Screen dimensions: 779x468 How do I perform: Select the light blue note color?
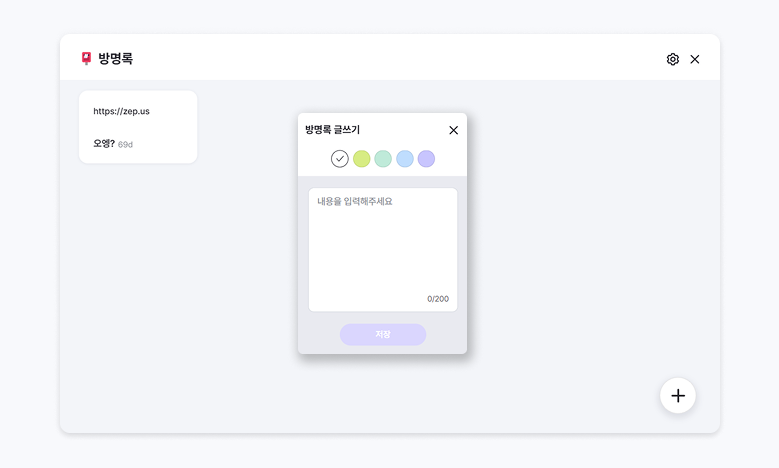click(x=405, y=159)
